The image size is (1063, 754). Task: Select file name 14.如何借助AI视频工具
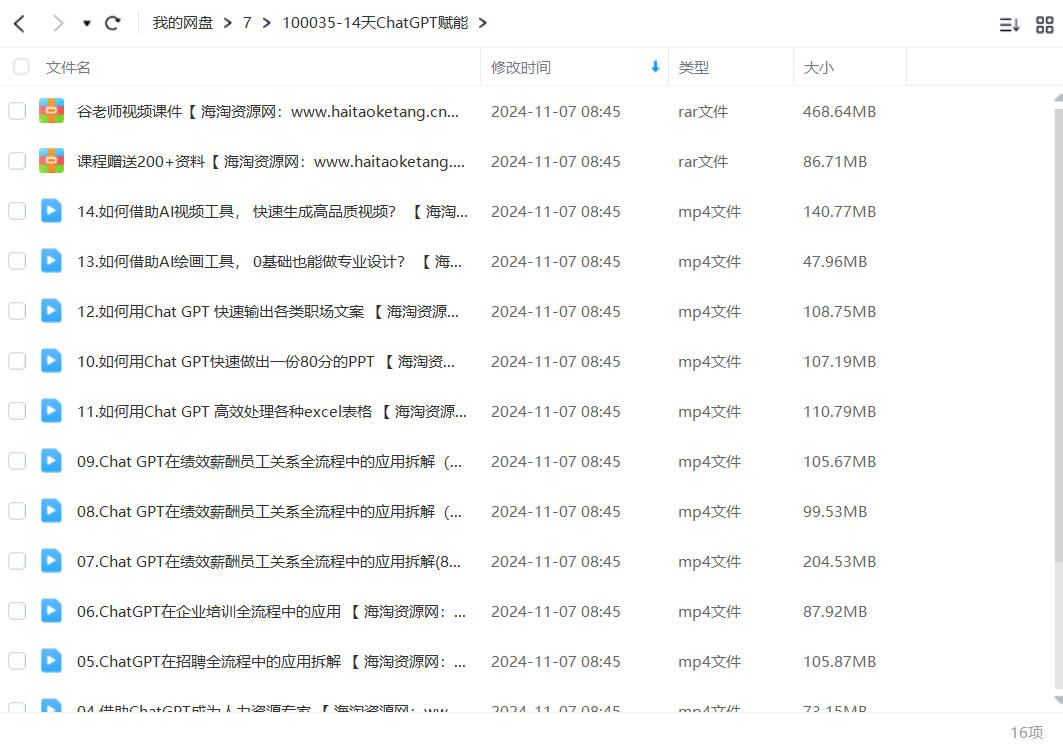pyautogui.click(x=272, y=212)
